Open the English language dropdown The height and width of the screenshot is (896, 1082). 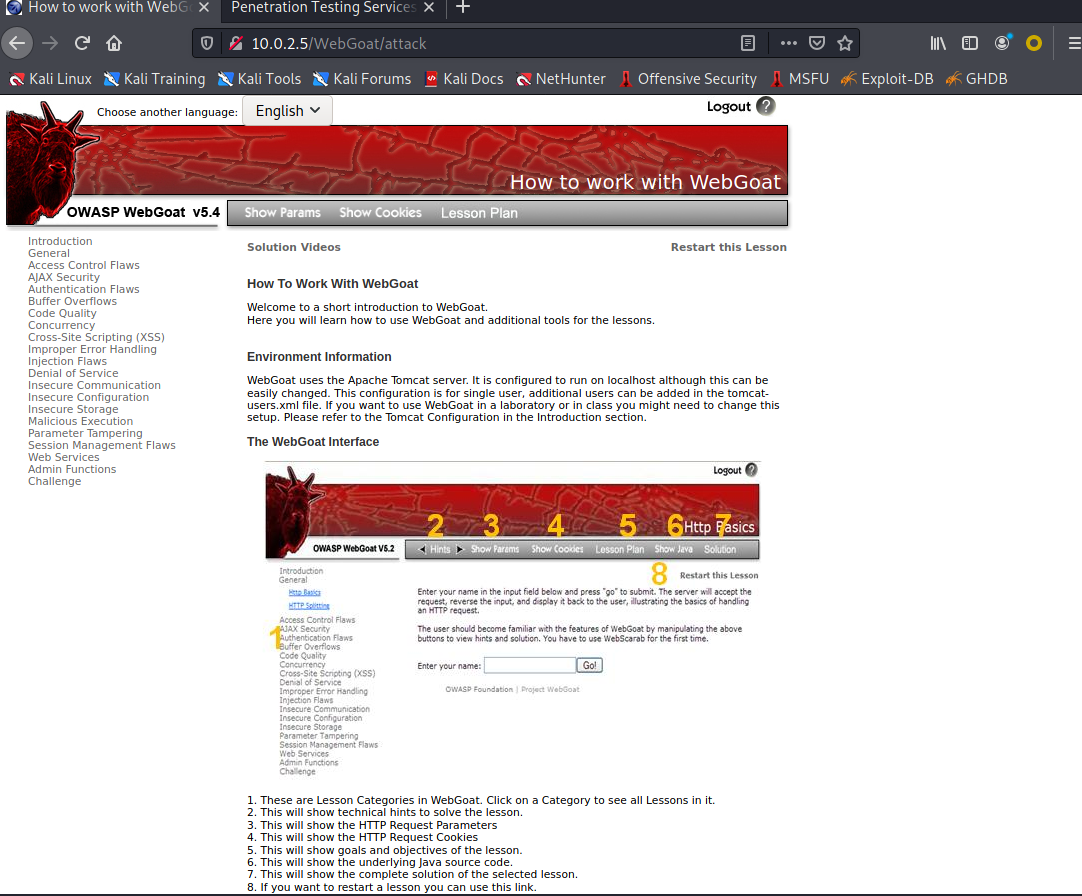click(x=287, y=111)
